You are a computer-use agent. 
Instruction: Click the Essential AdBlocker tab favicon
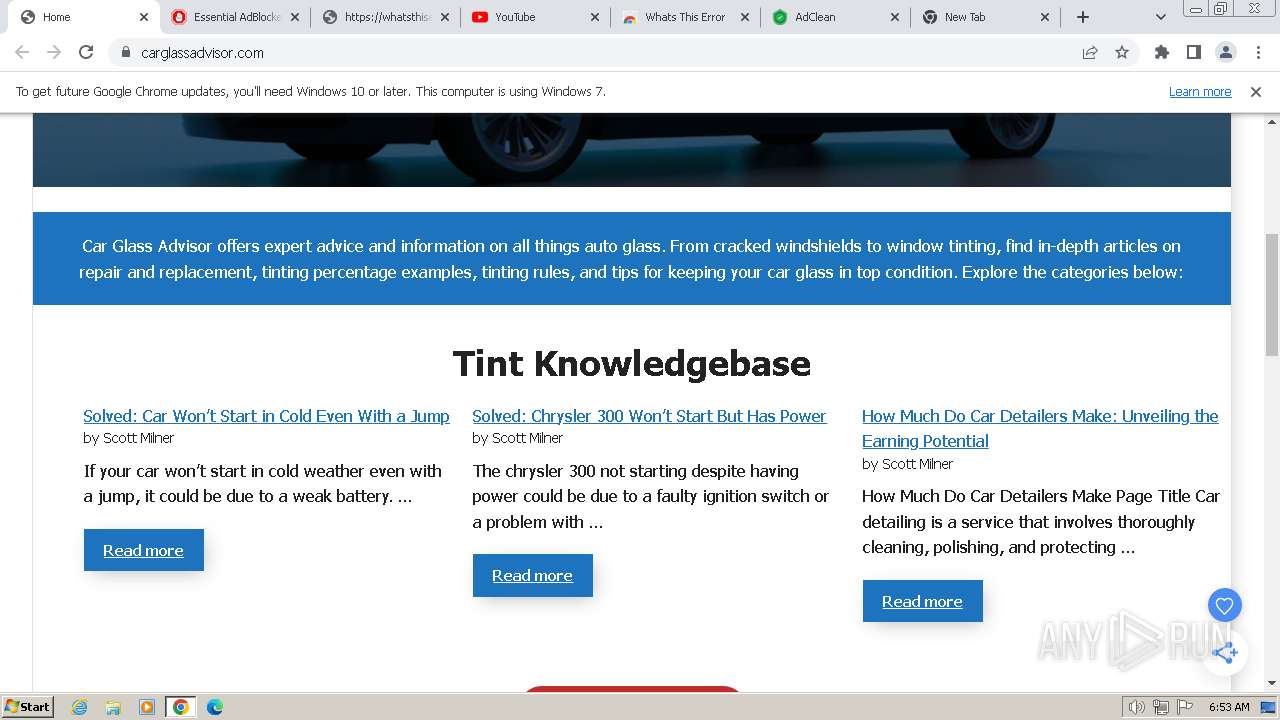pyautogui.click(x=179, y=17)
